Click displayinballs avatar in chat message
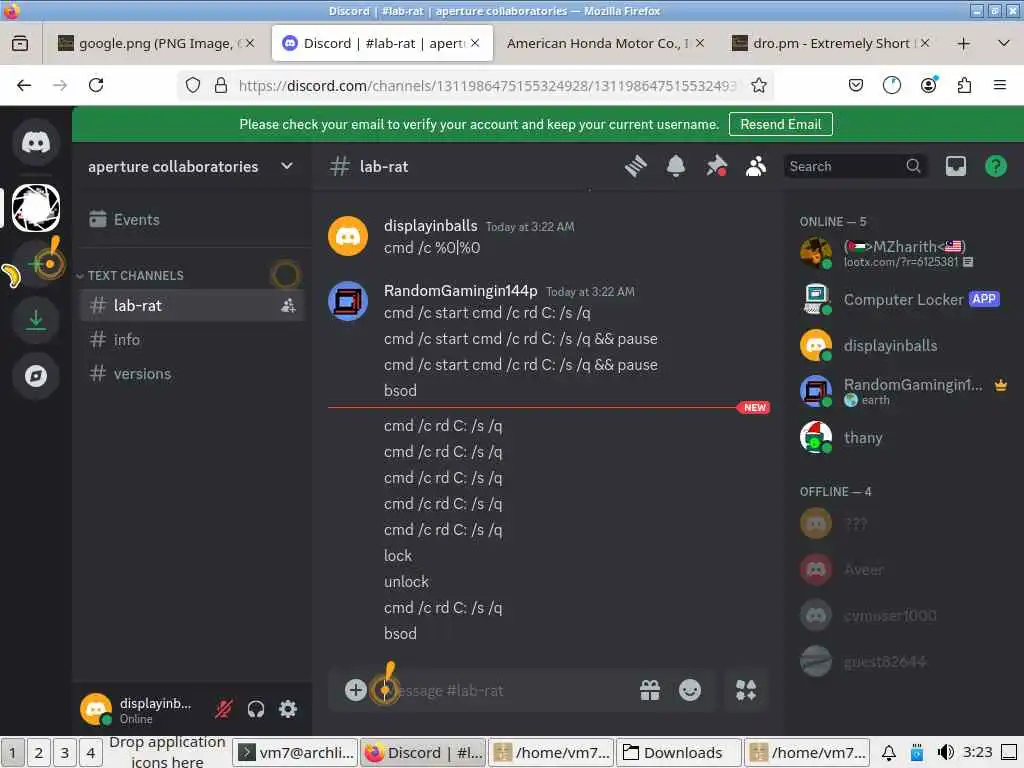 tap(347, 236)
